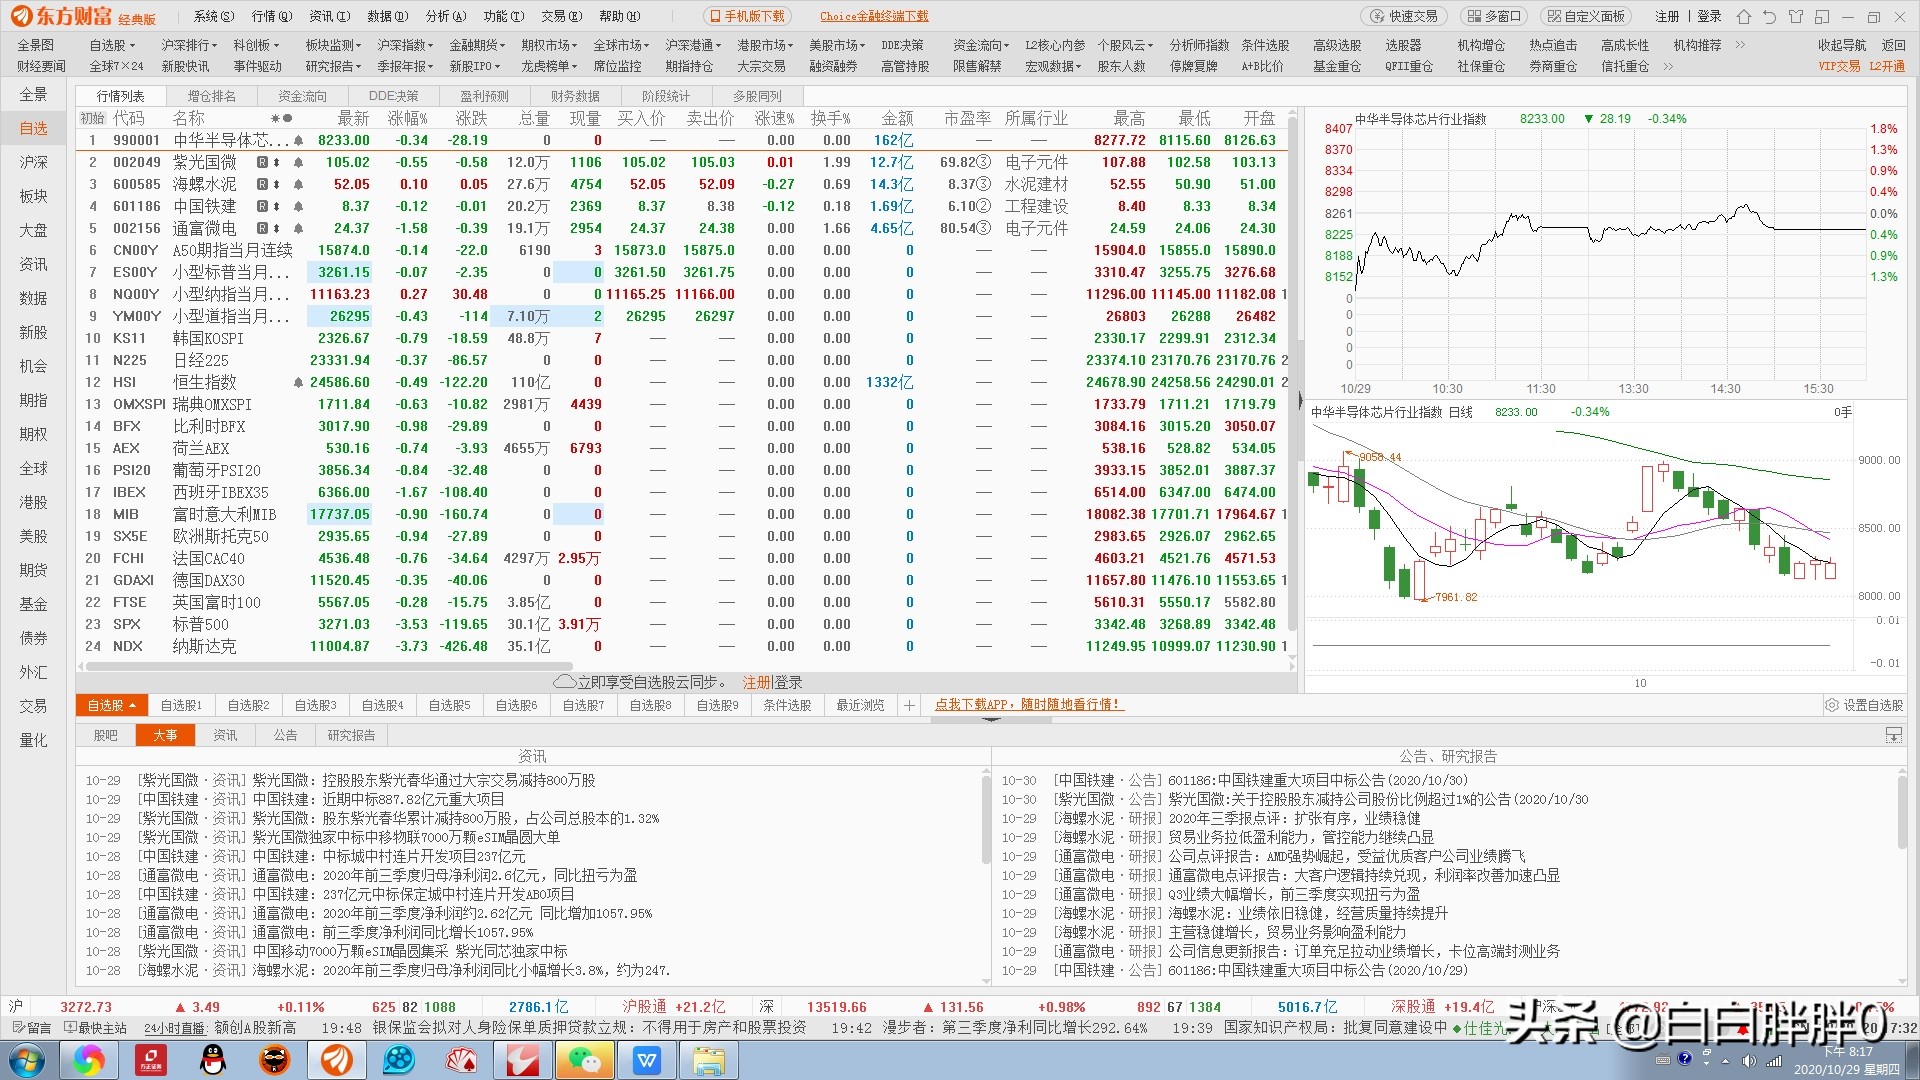
Task: Select the 海螺水泥 row name
Action: [205, 184]
